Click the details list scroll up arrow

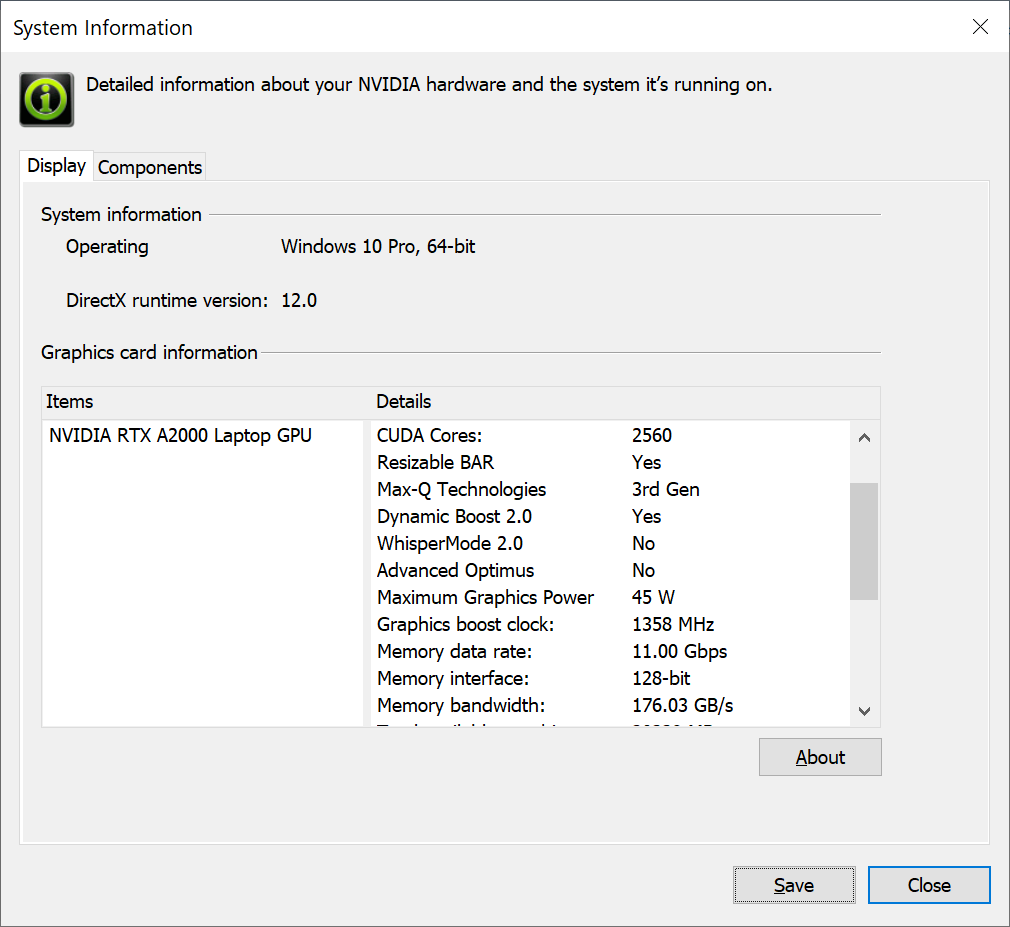click(x=864, y=438)
